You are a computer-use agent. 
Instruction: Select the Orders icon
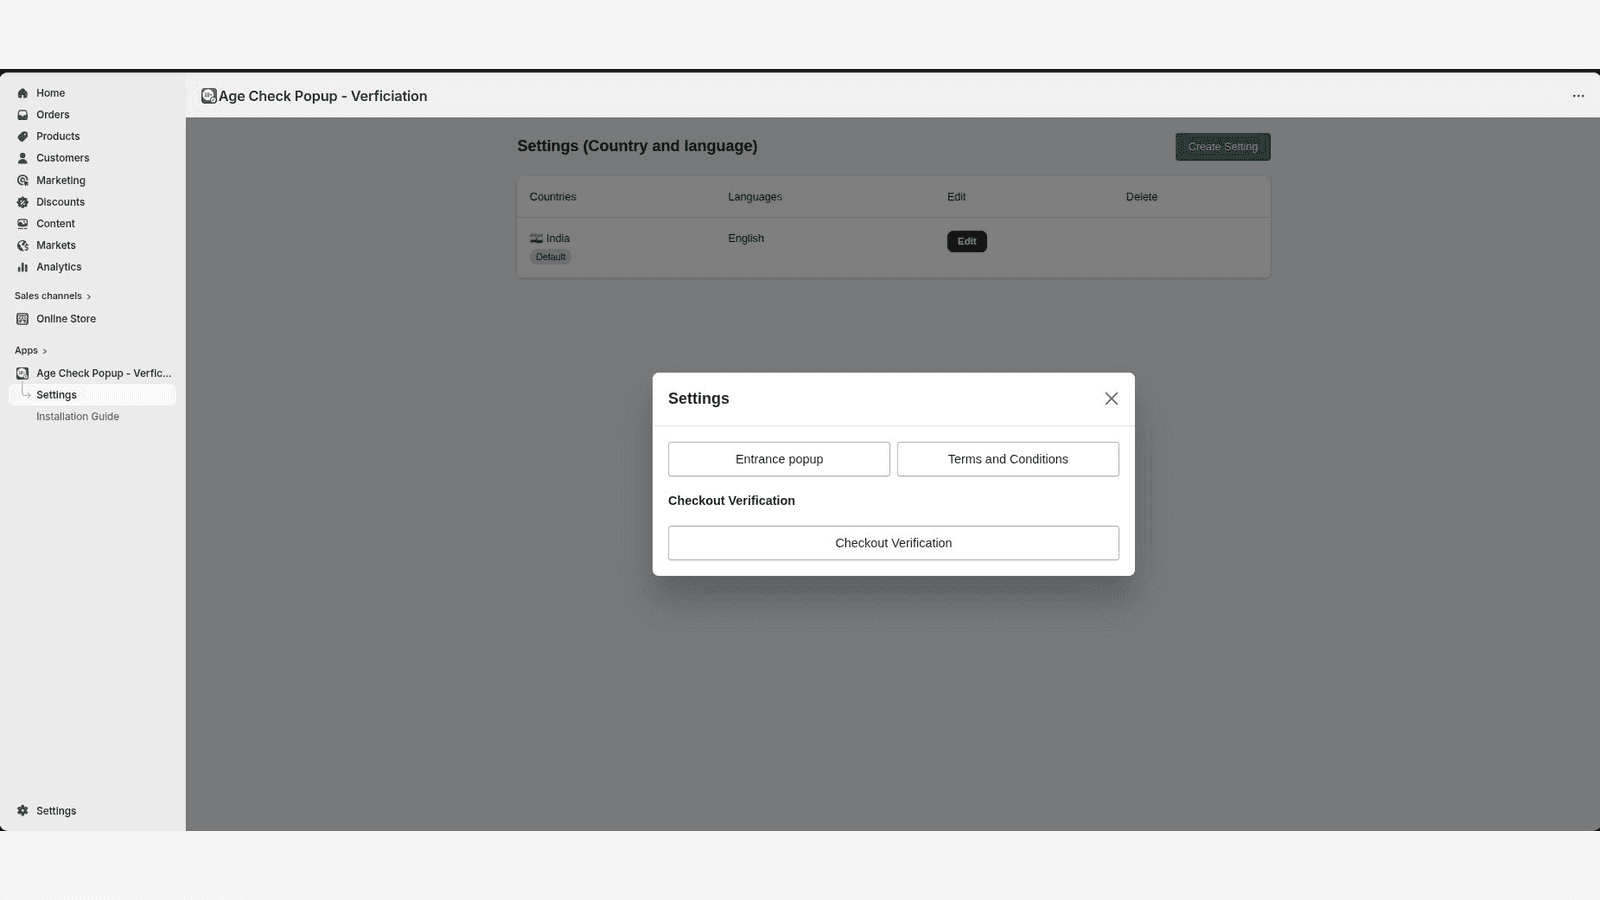tap(22, 114)
